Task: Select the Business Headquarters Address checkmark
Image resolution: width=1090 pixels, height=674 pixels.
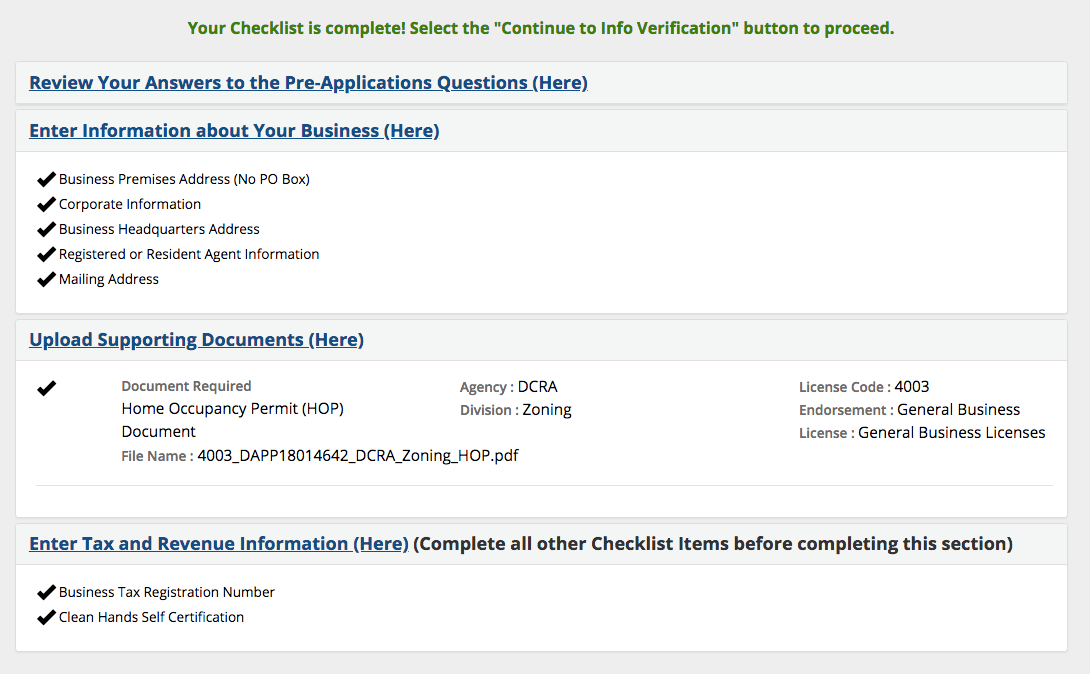Action: (x=46, y=228)
